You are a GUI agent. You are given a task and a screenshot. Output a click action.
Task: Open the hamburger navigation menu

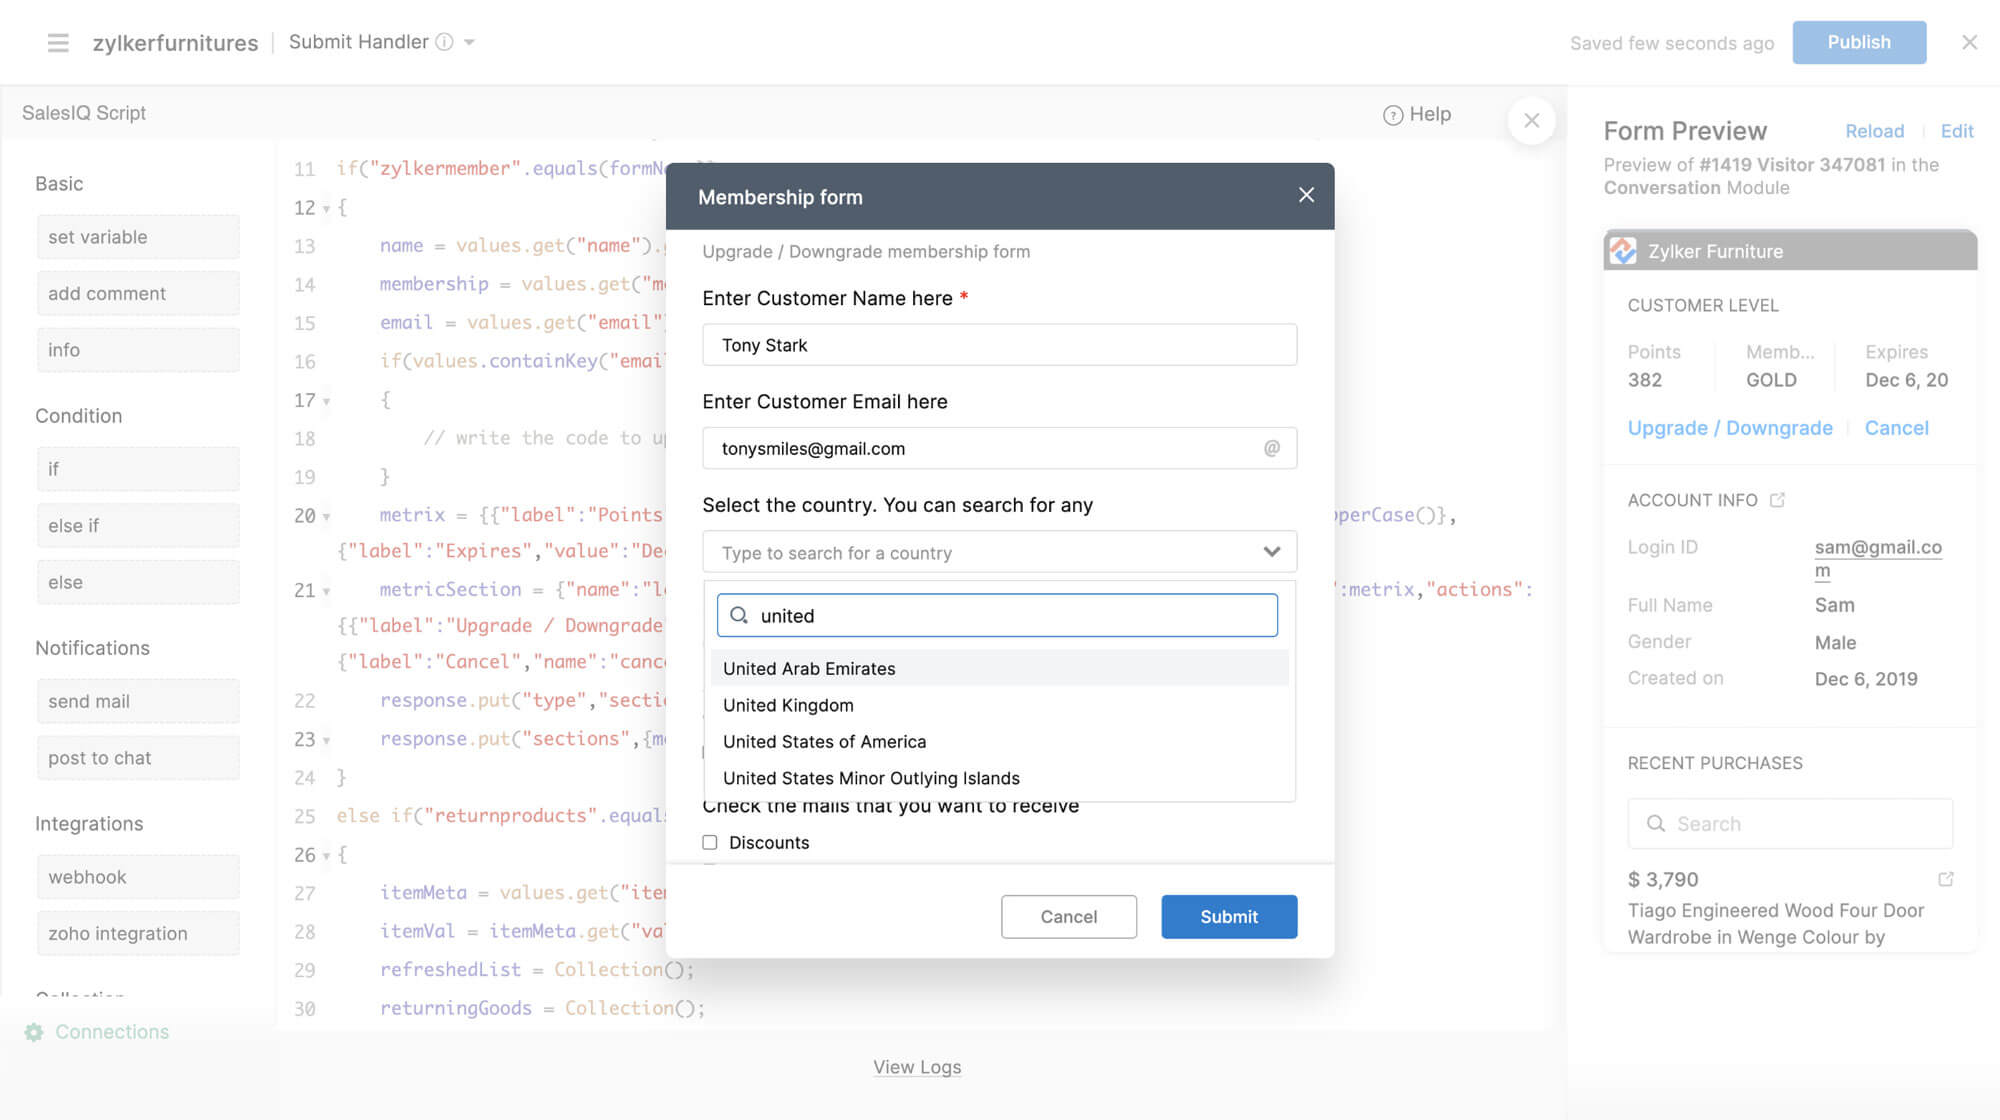pos(58,42)
